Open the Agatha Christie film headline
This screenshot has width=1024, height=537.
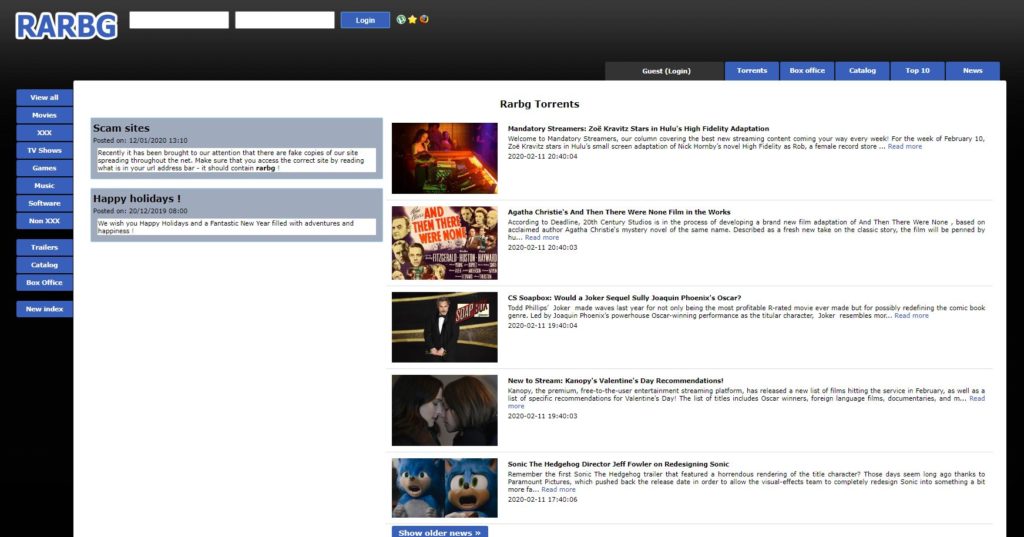618,212
